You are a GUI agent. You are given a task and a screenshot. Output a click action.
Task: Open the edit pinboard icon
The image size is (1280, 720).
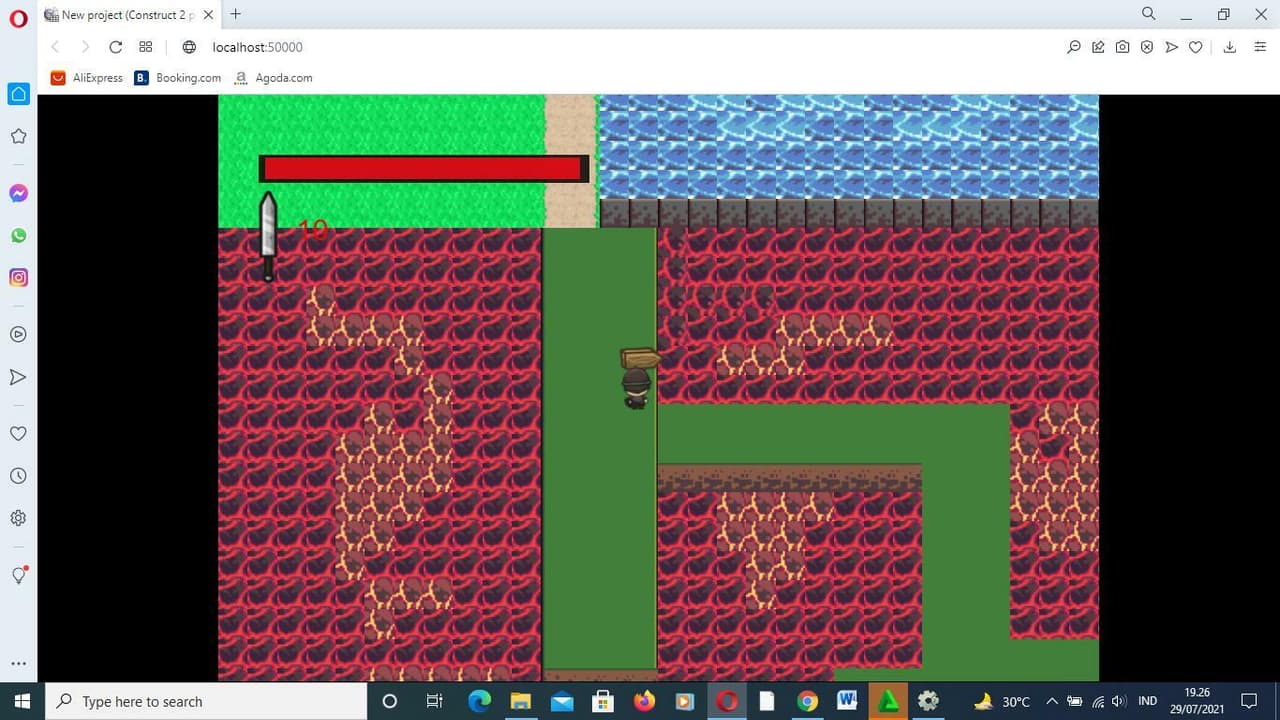pos(1098,47)
